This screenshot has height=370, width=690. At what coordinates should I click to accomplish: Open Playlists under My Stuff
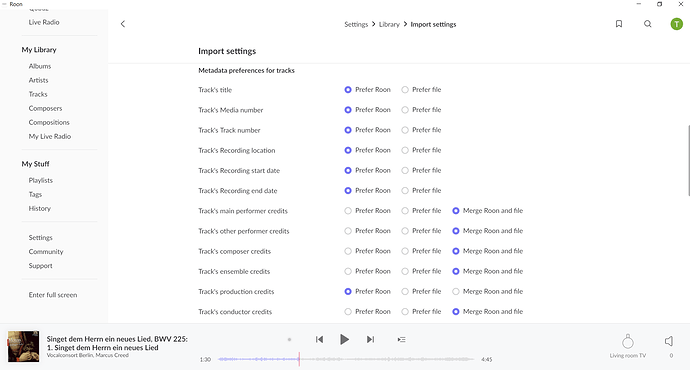(40, 180)
